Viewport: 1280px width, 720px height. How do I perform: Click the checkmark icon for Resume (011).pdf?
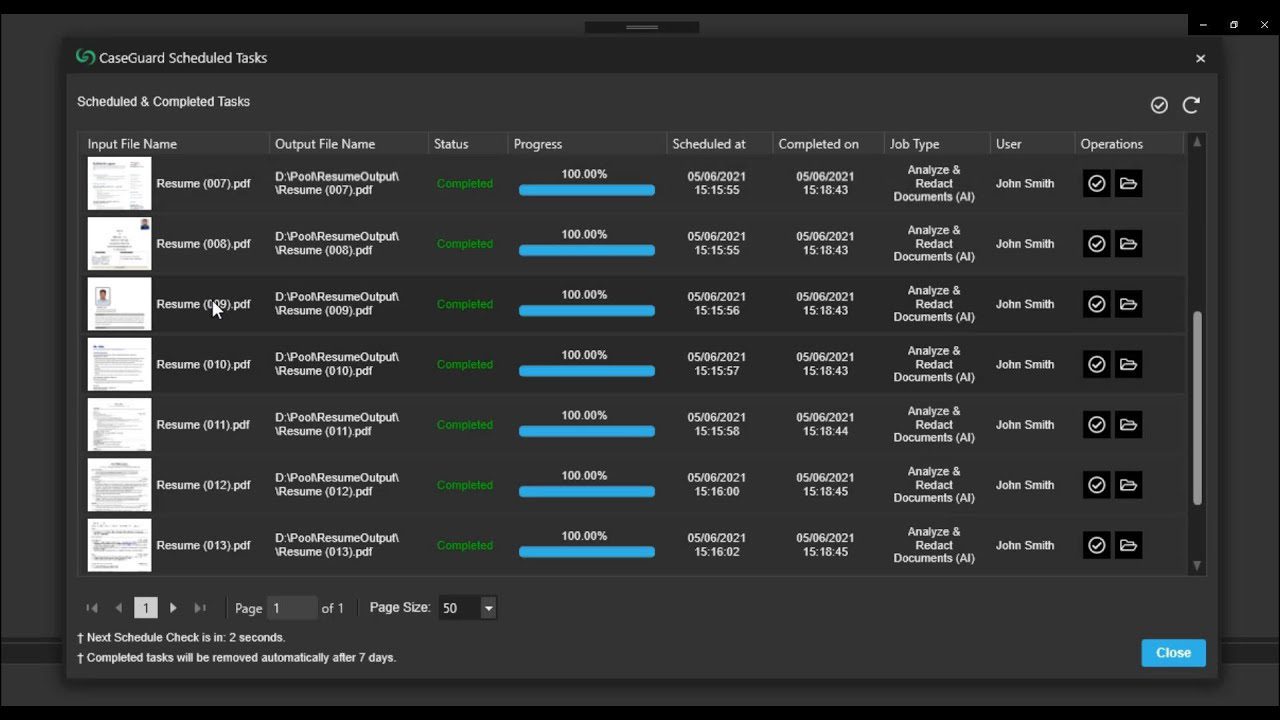1097,425
